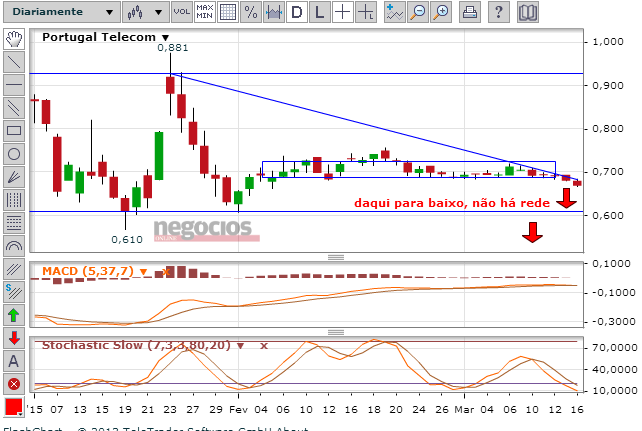Open the Stochastic Slow settings dropdown
Image resolution: width=642 pixels, height=431 pixels.
click(240, 346)
